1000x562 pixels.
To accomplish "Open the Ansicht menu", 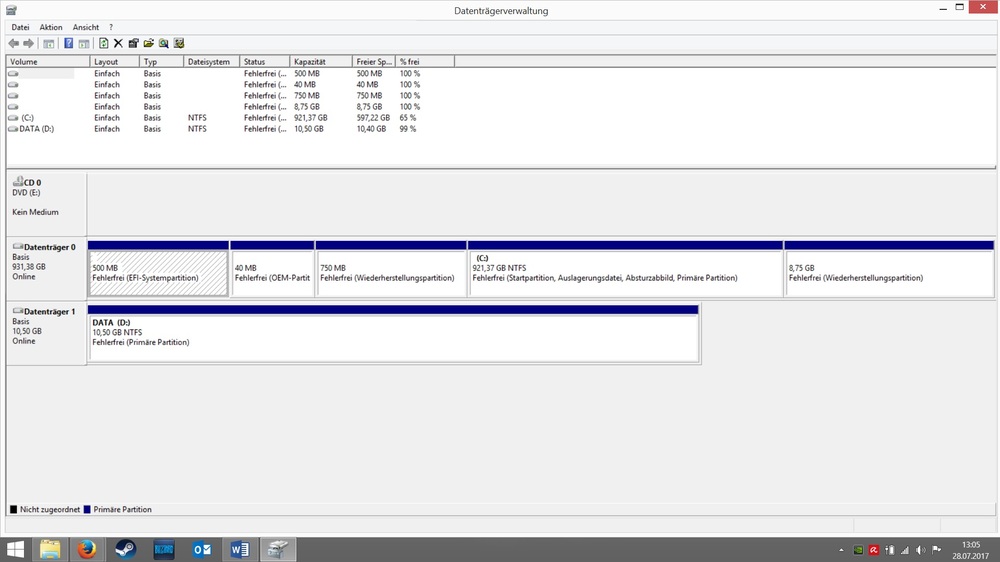I will tap(86, 27).
